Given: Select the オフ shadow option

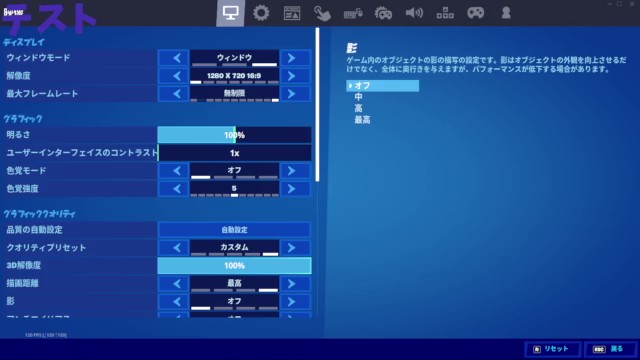Looking at the screenshot, I should [x=382, y=86].
